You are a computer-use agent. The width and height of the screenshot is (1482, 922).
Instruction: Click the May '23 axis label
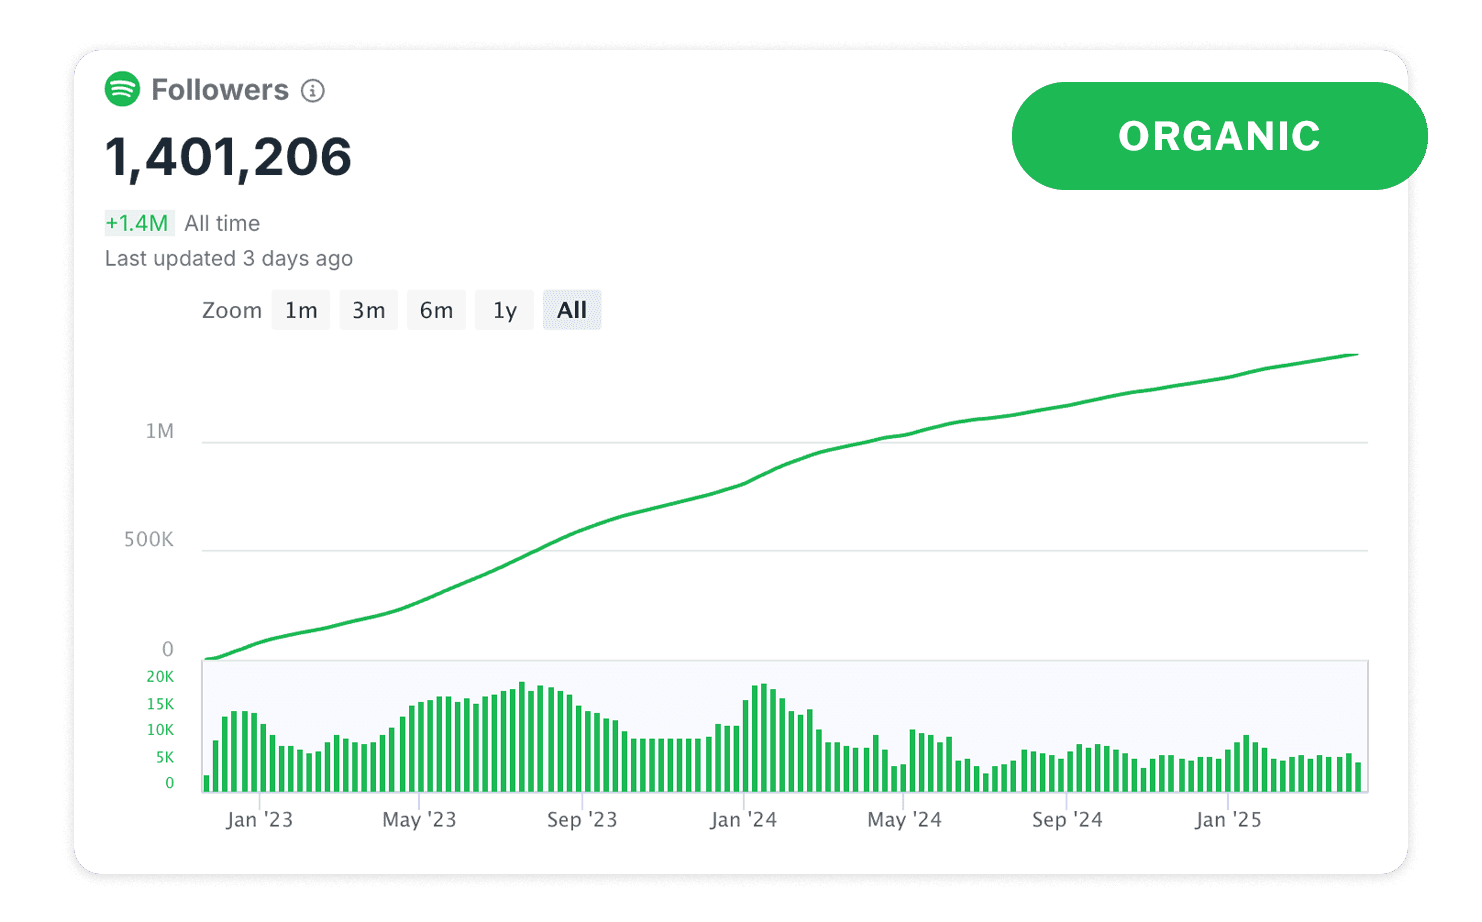coord(419,820)
